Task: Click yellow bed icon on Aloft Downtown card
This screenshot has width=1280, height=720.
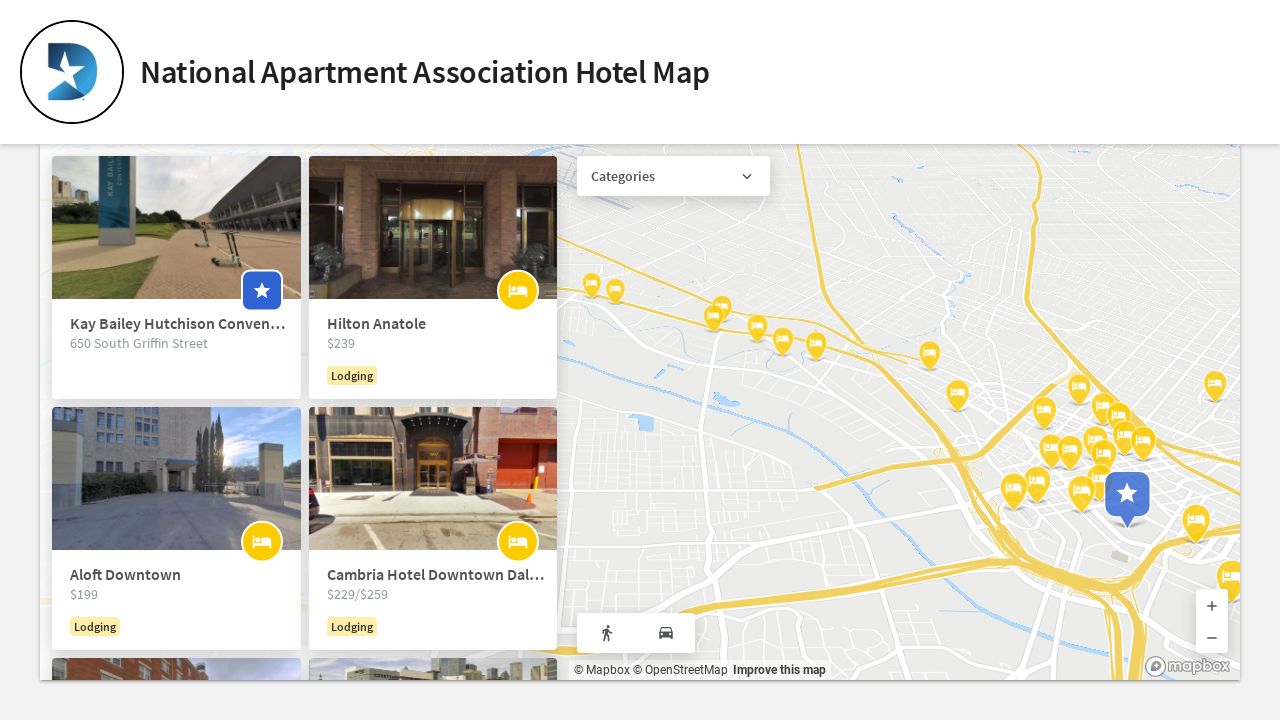Action: click(x=261, y=542)
